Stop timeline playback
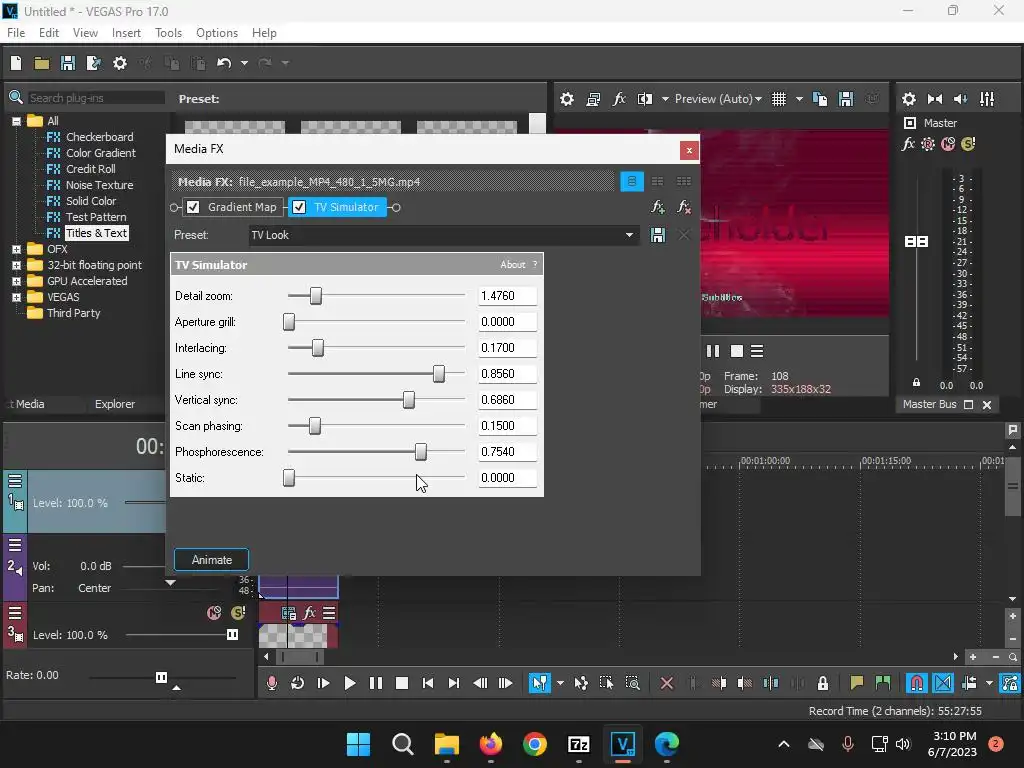Viewport: 1024px width, 768px height. 402,683
